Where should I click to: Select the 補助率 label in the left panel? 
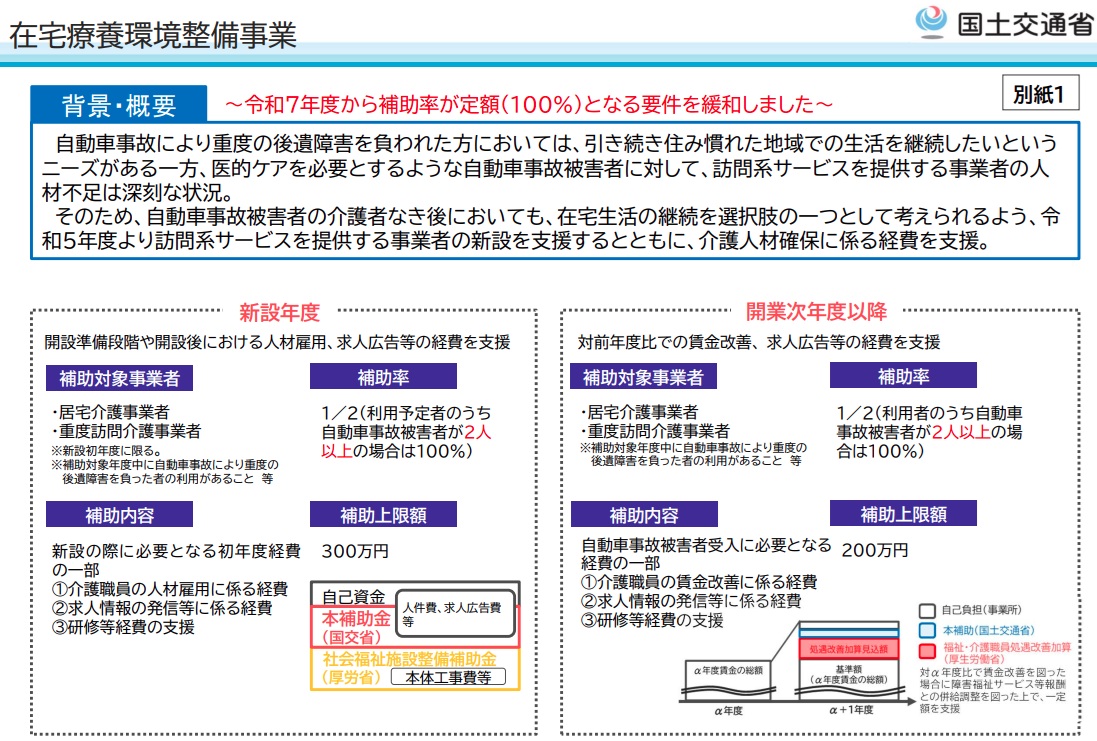(383, 377)
